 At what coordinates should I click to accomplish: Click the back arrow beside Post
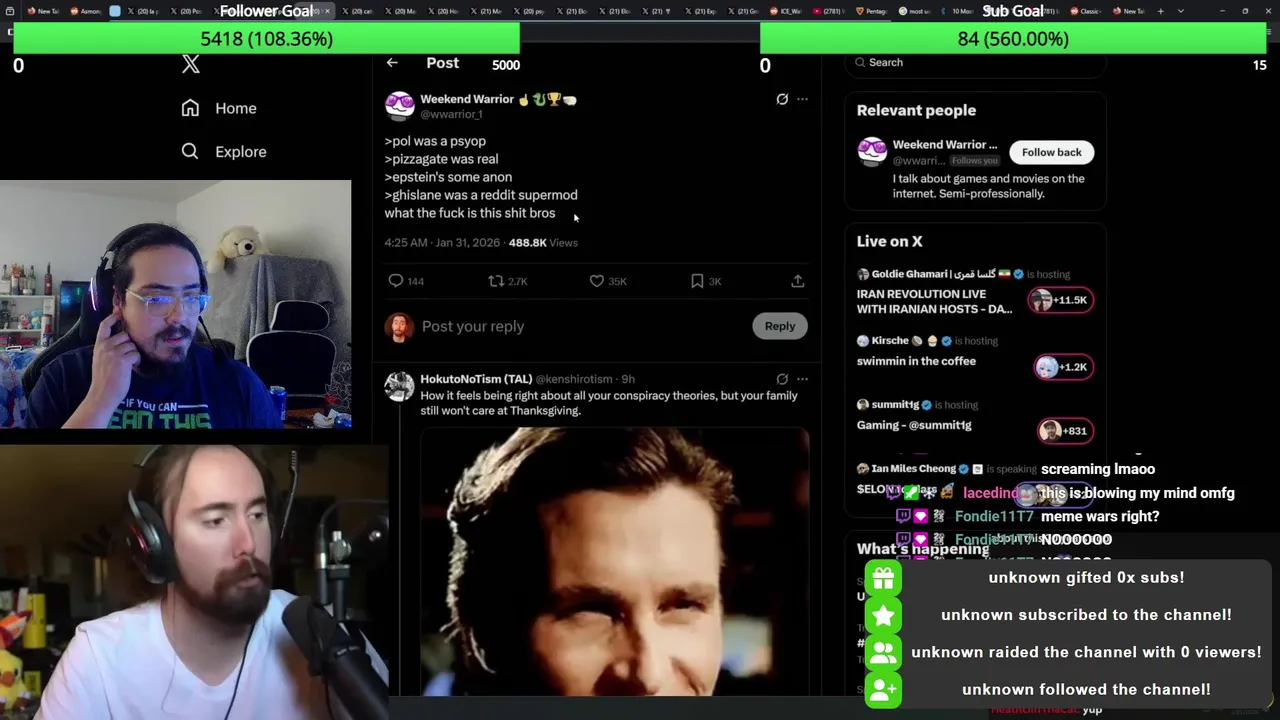[x=392, y=63]
